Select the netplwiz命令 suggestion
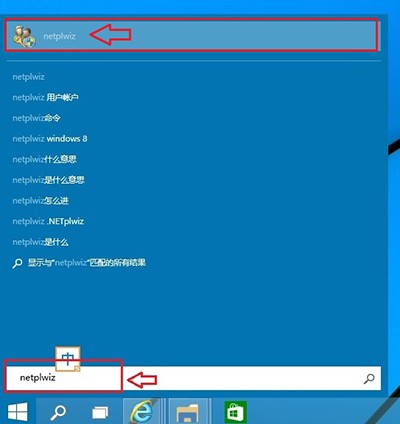The width and height of the screenshot is (400, 424). tap(36, 118)
